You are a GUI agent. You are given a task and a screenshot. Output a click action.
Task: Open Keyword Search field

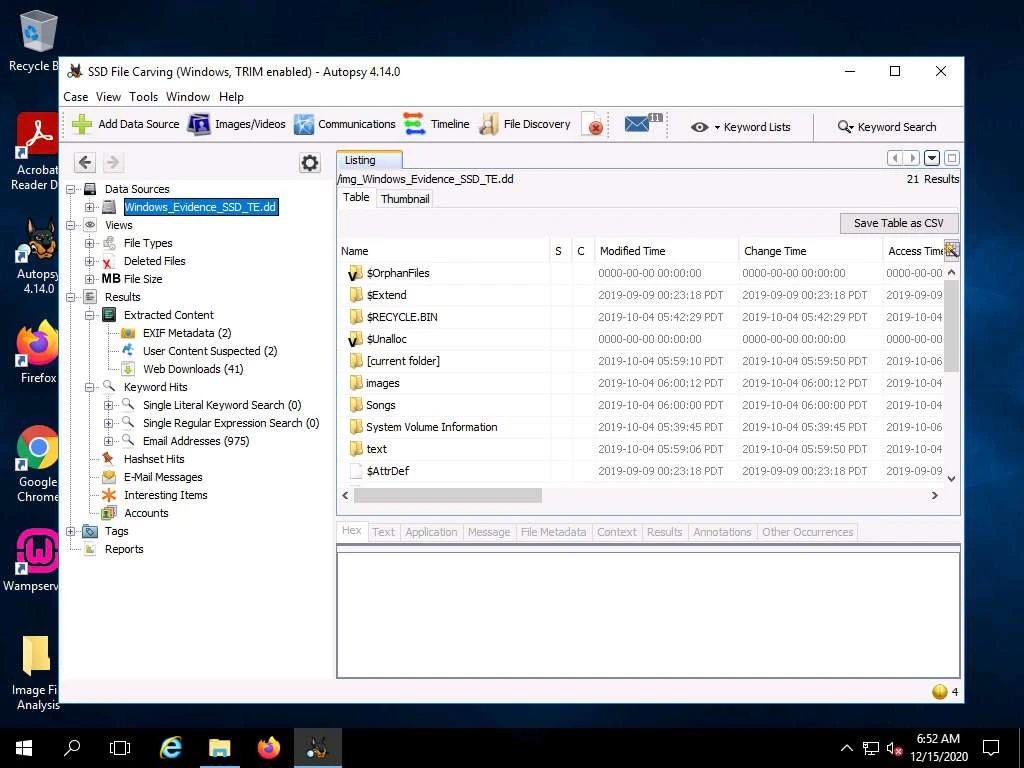[888, 127]
